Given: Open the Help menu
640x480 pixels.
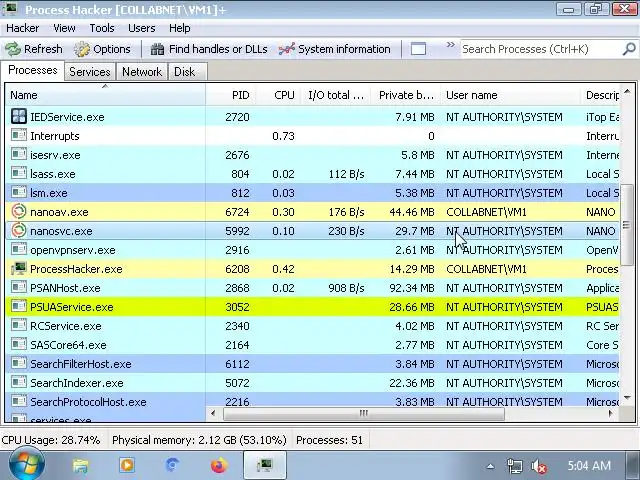Looking at the screenshot, I should coord(180,28).
